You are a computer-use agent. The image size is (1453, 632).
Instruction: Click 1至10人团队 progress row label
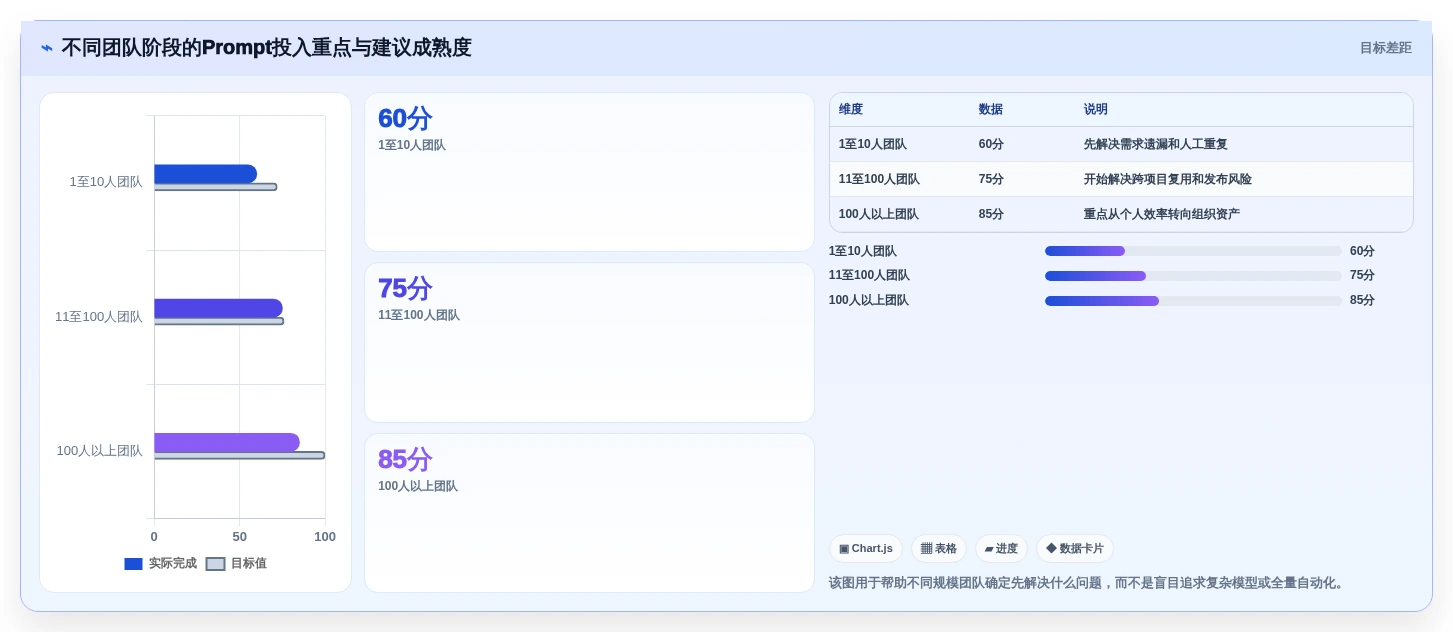click(863, 251)
